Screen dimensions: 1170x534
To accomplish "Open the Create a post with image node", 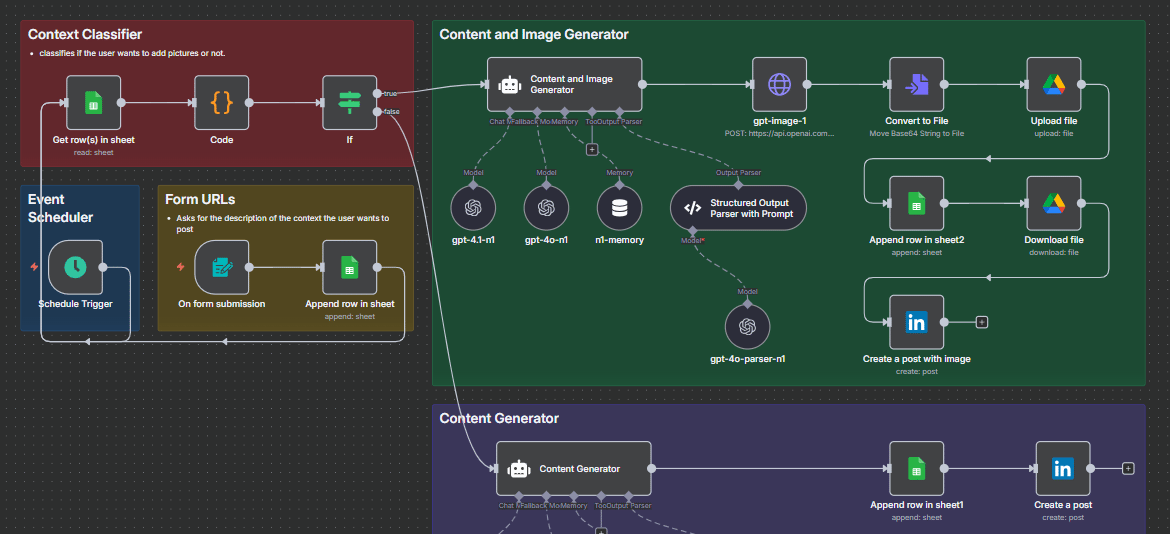I will click(916, 322).
